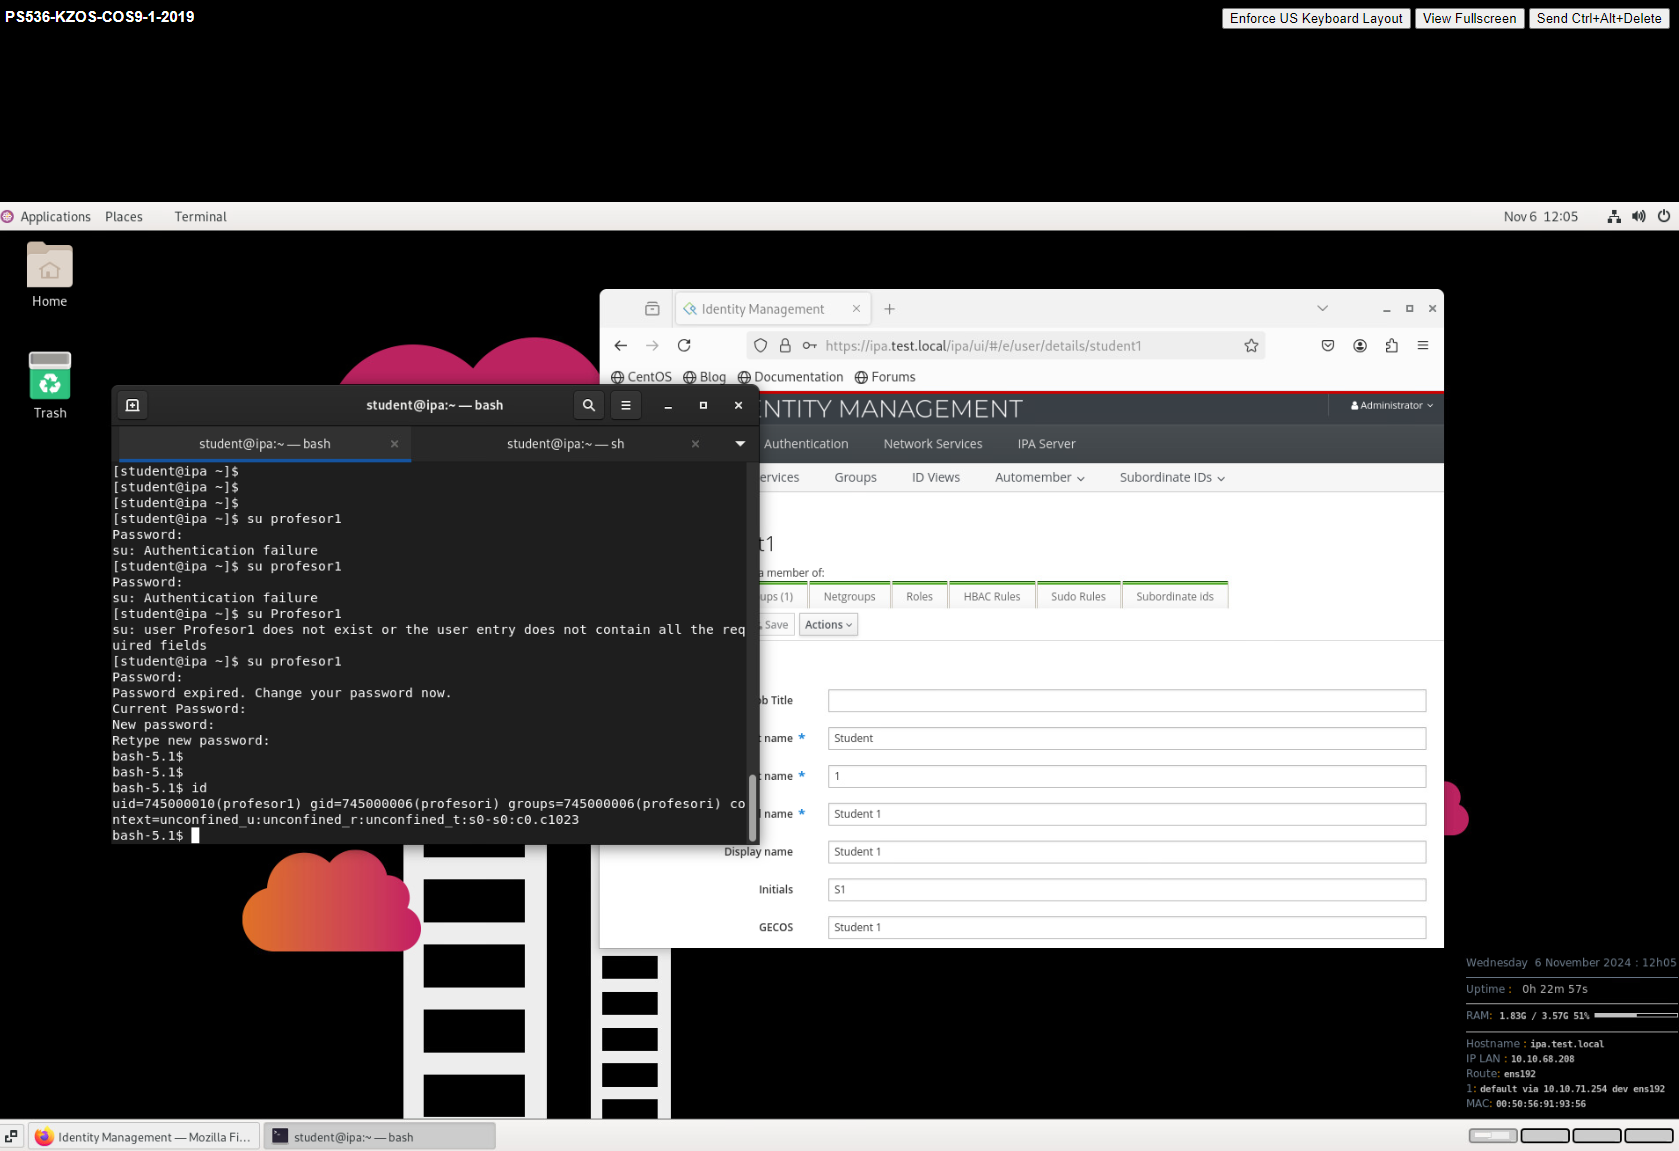This screenshot has height=1151, width=1679.
Task: Switch to the Subordinate ids tab
Action: point(1175,596)
